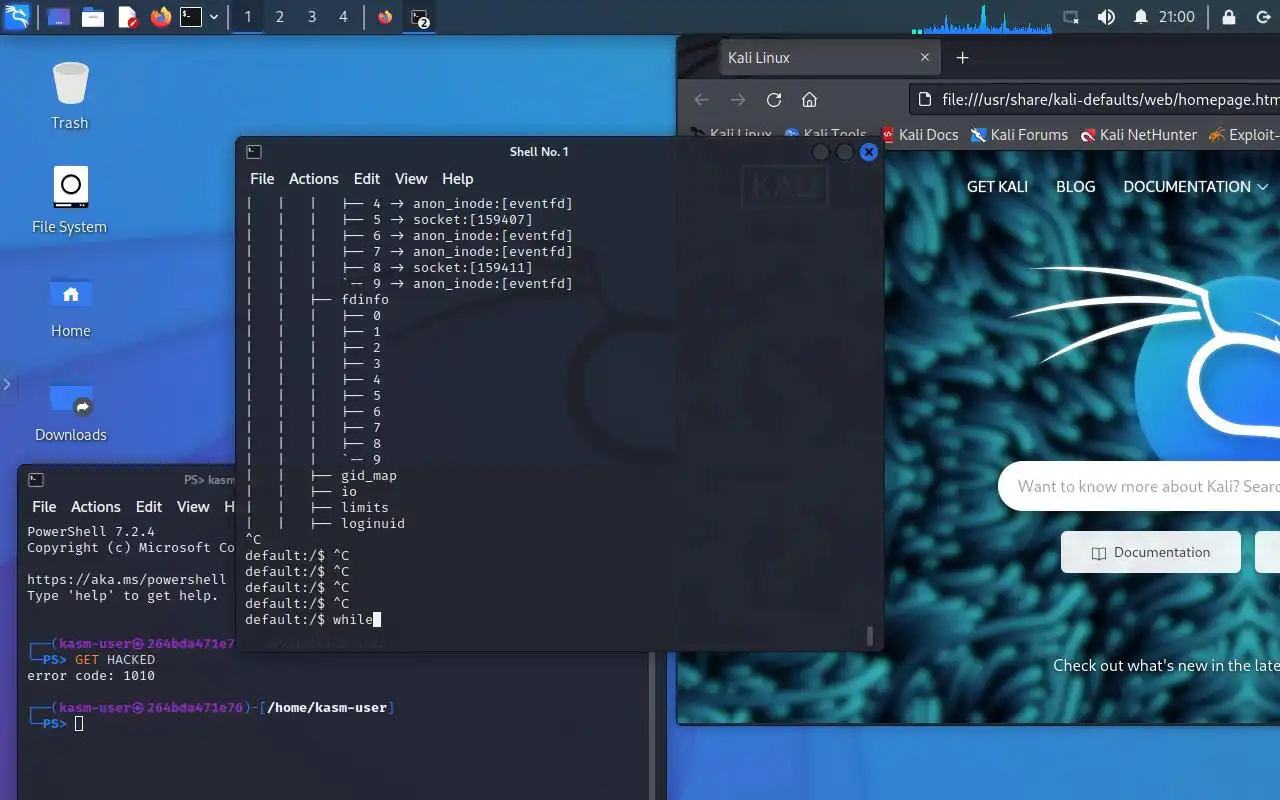Expand the left edge side panel arrow
Screen dimensions: 1280x800
(x=7, y=384)
